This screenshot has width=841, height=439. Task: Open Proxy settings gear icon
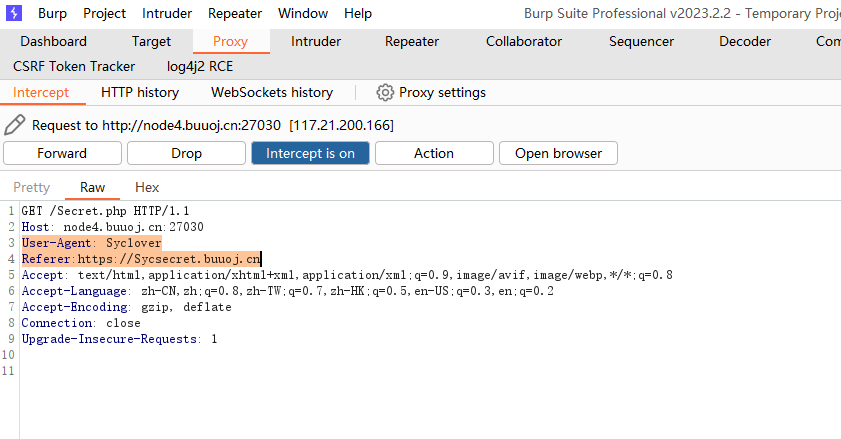(385, 92)
